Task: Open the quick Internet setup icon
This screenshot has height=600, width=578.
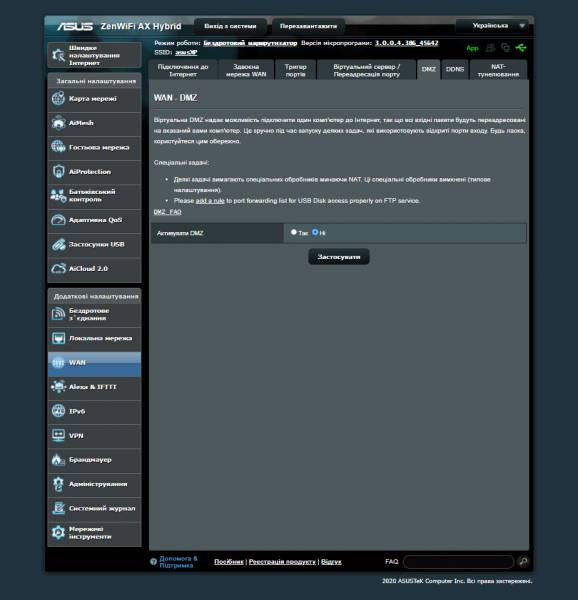Action: click(x=58, y=55)
